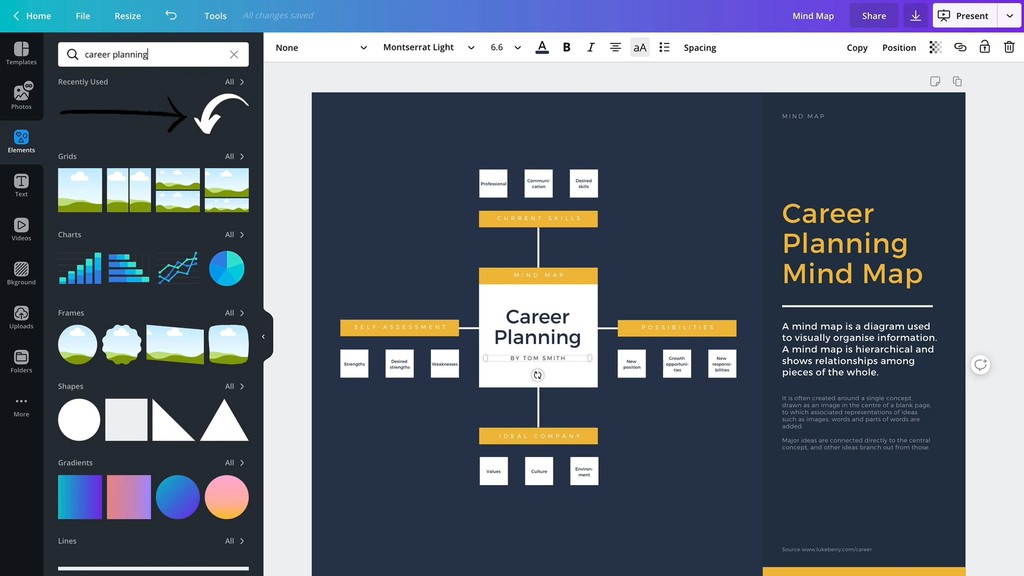Open the Montserrat Light font dropdown
This screenshot has height=576, width=1024.
(428, 47)
